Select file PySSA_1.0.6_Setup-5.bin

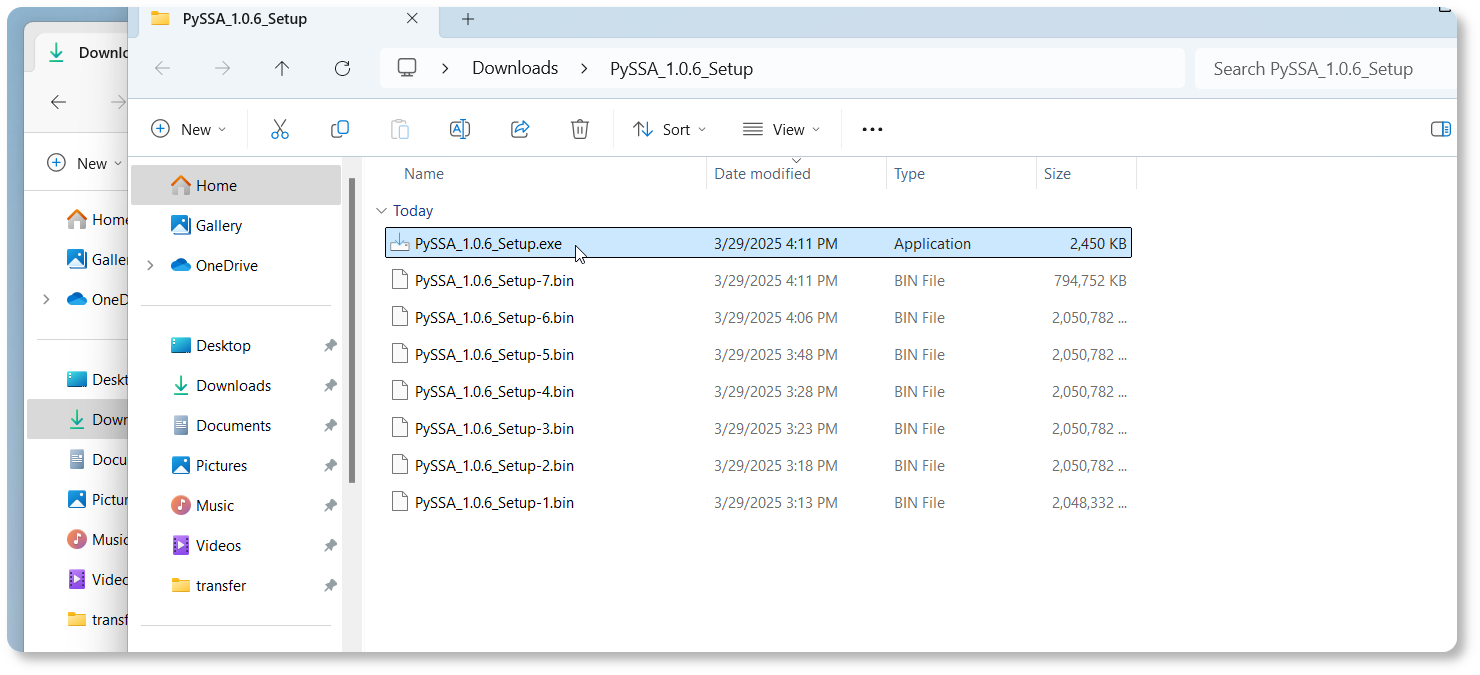[x=758, y=355]
